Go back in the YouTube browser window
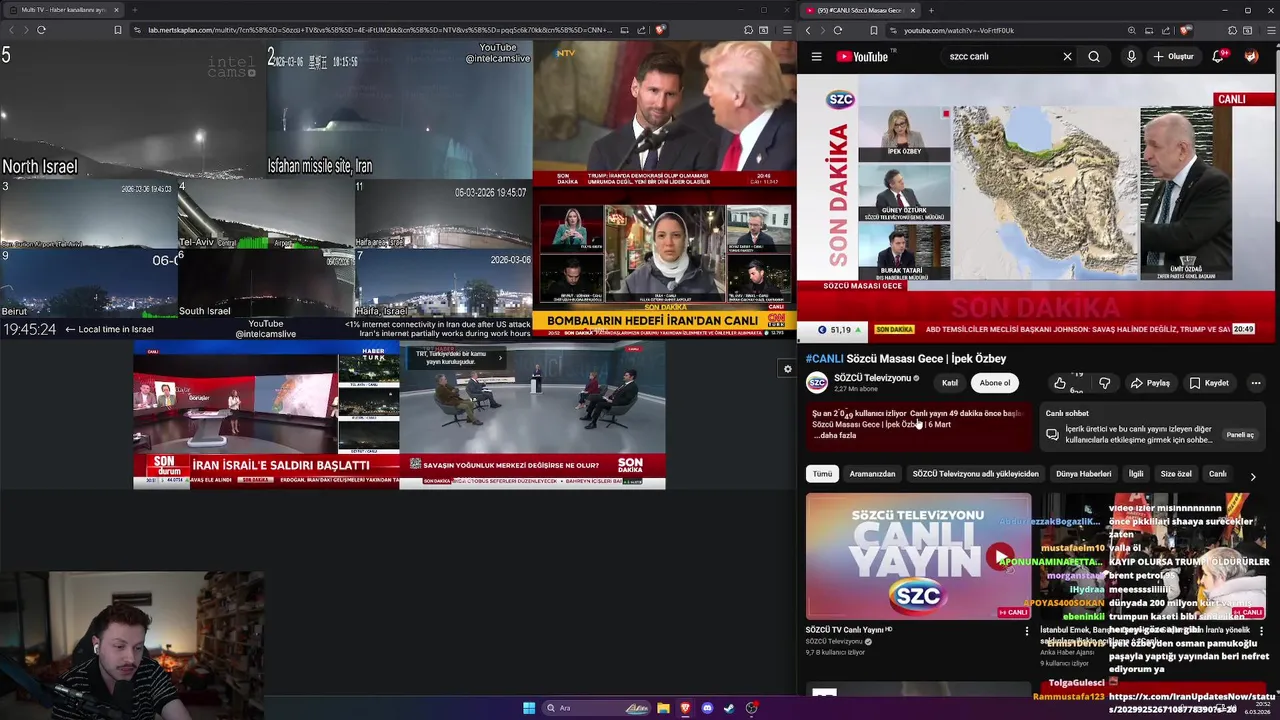 (x=808, y=30)
